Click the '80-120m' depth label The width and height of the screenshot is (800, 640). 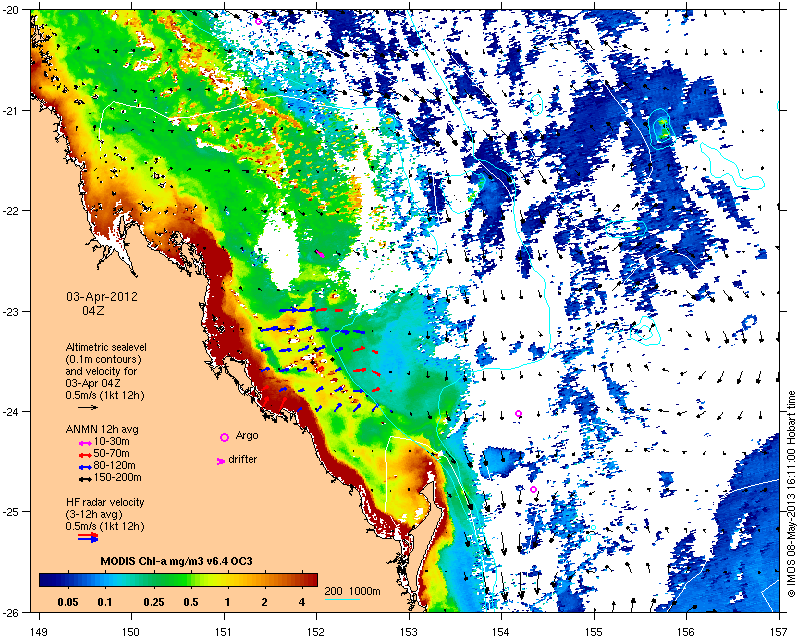[115, 465]
